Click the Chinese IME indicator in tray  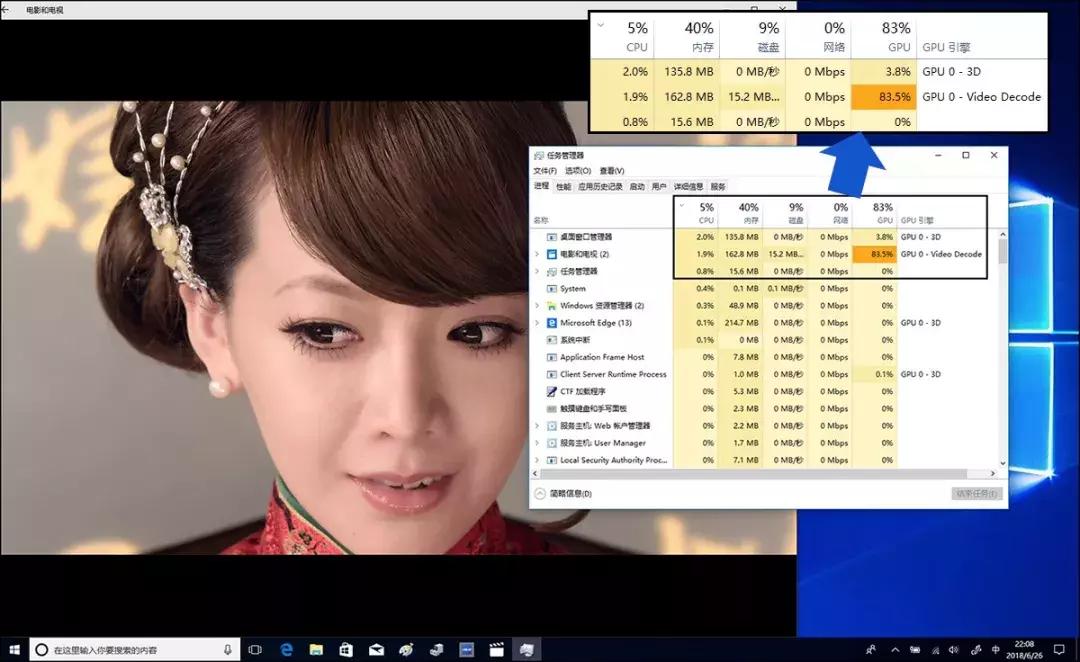click(x=995, y=650)
